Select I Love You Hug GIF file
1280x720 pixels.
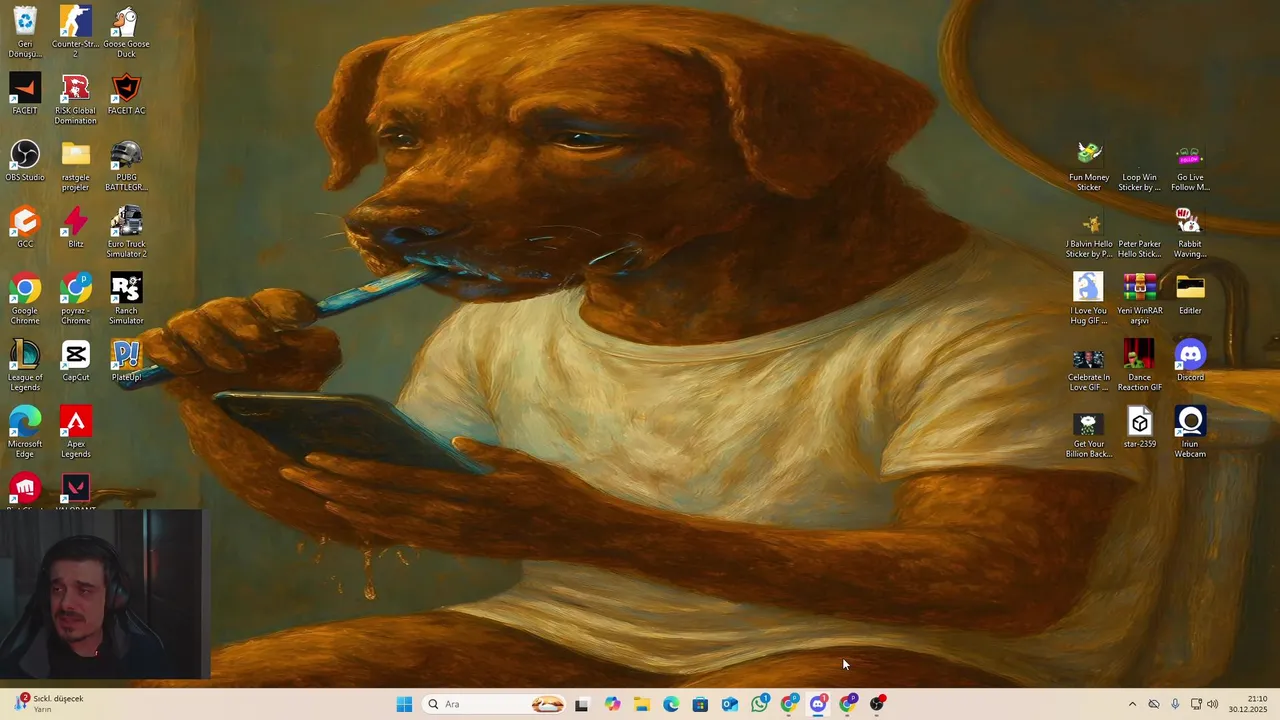pos(1089,298)
